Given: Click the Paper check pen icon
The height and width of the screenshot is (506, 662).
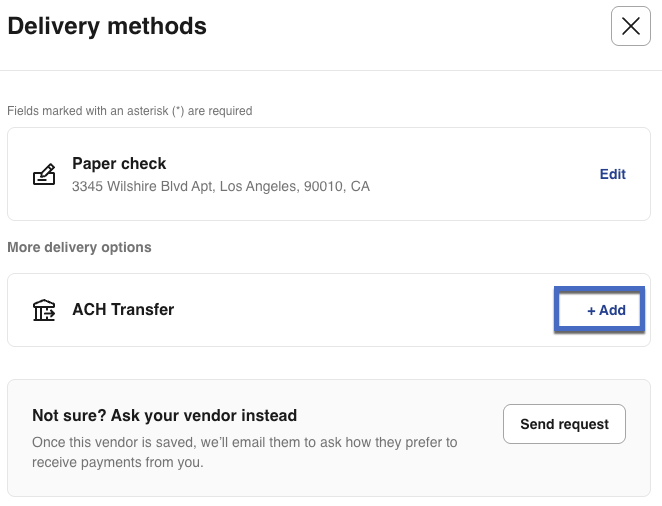Looking at the screenshot, I should click(x=44, y=175).
